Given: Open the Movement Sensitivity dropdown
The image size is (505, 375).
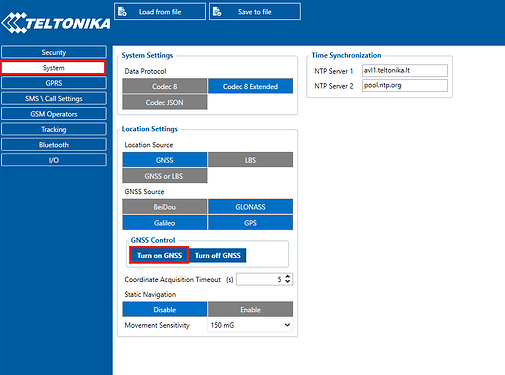Looking at the screenshot, I should click(250, 325).
